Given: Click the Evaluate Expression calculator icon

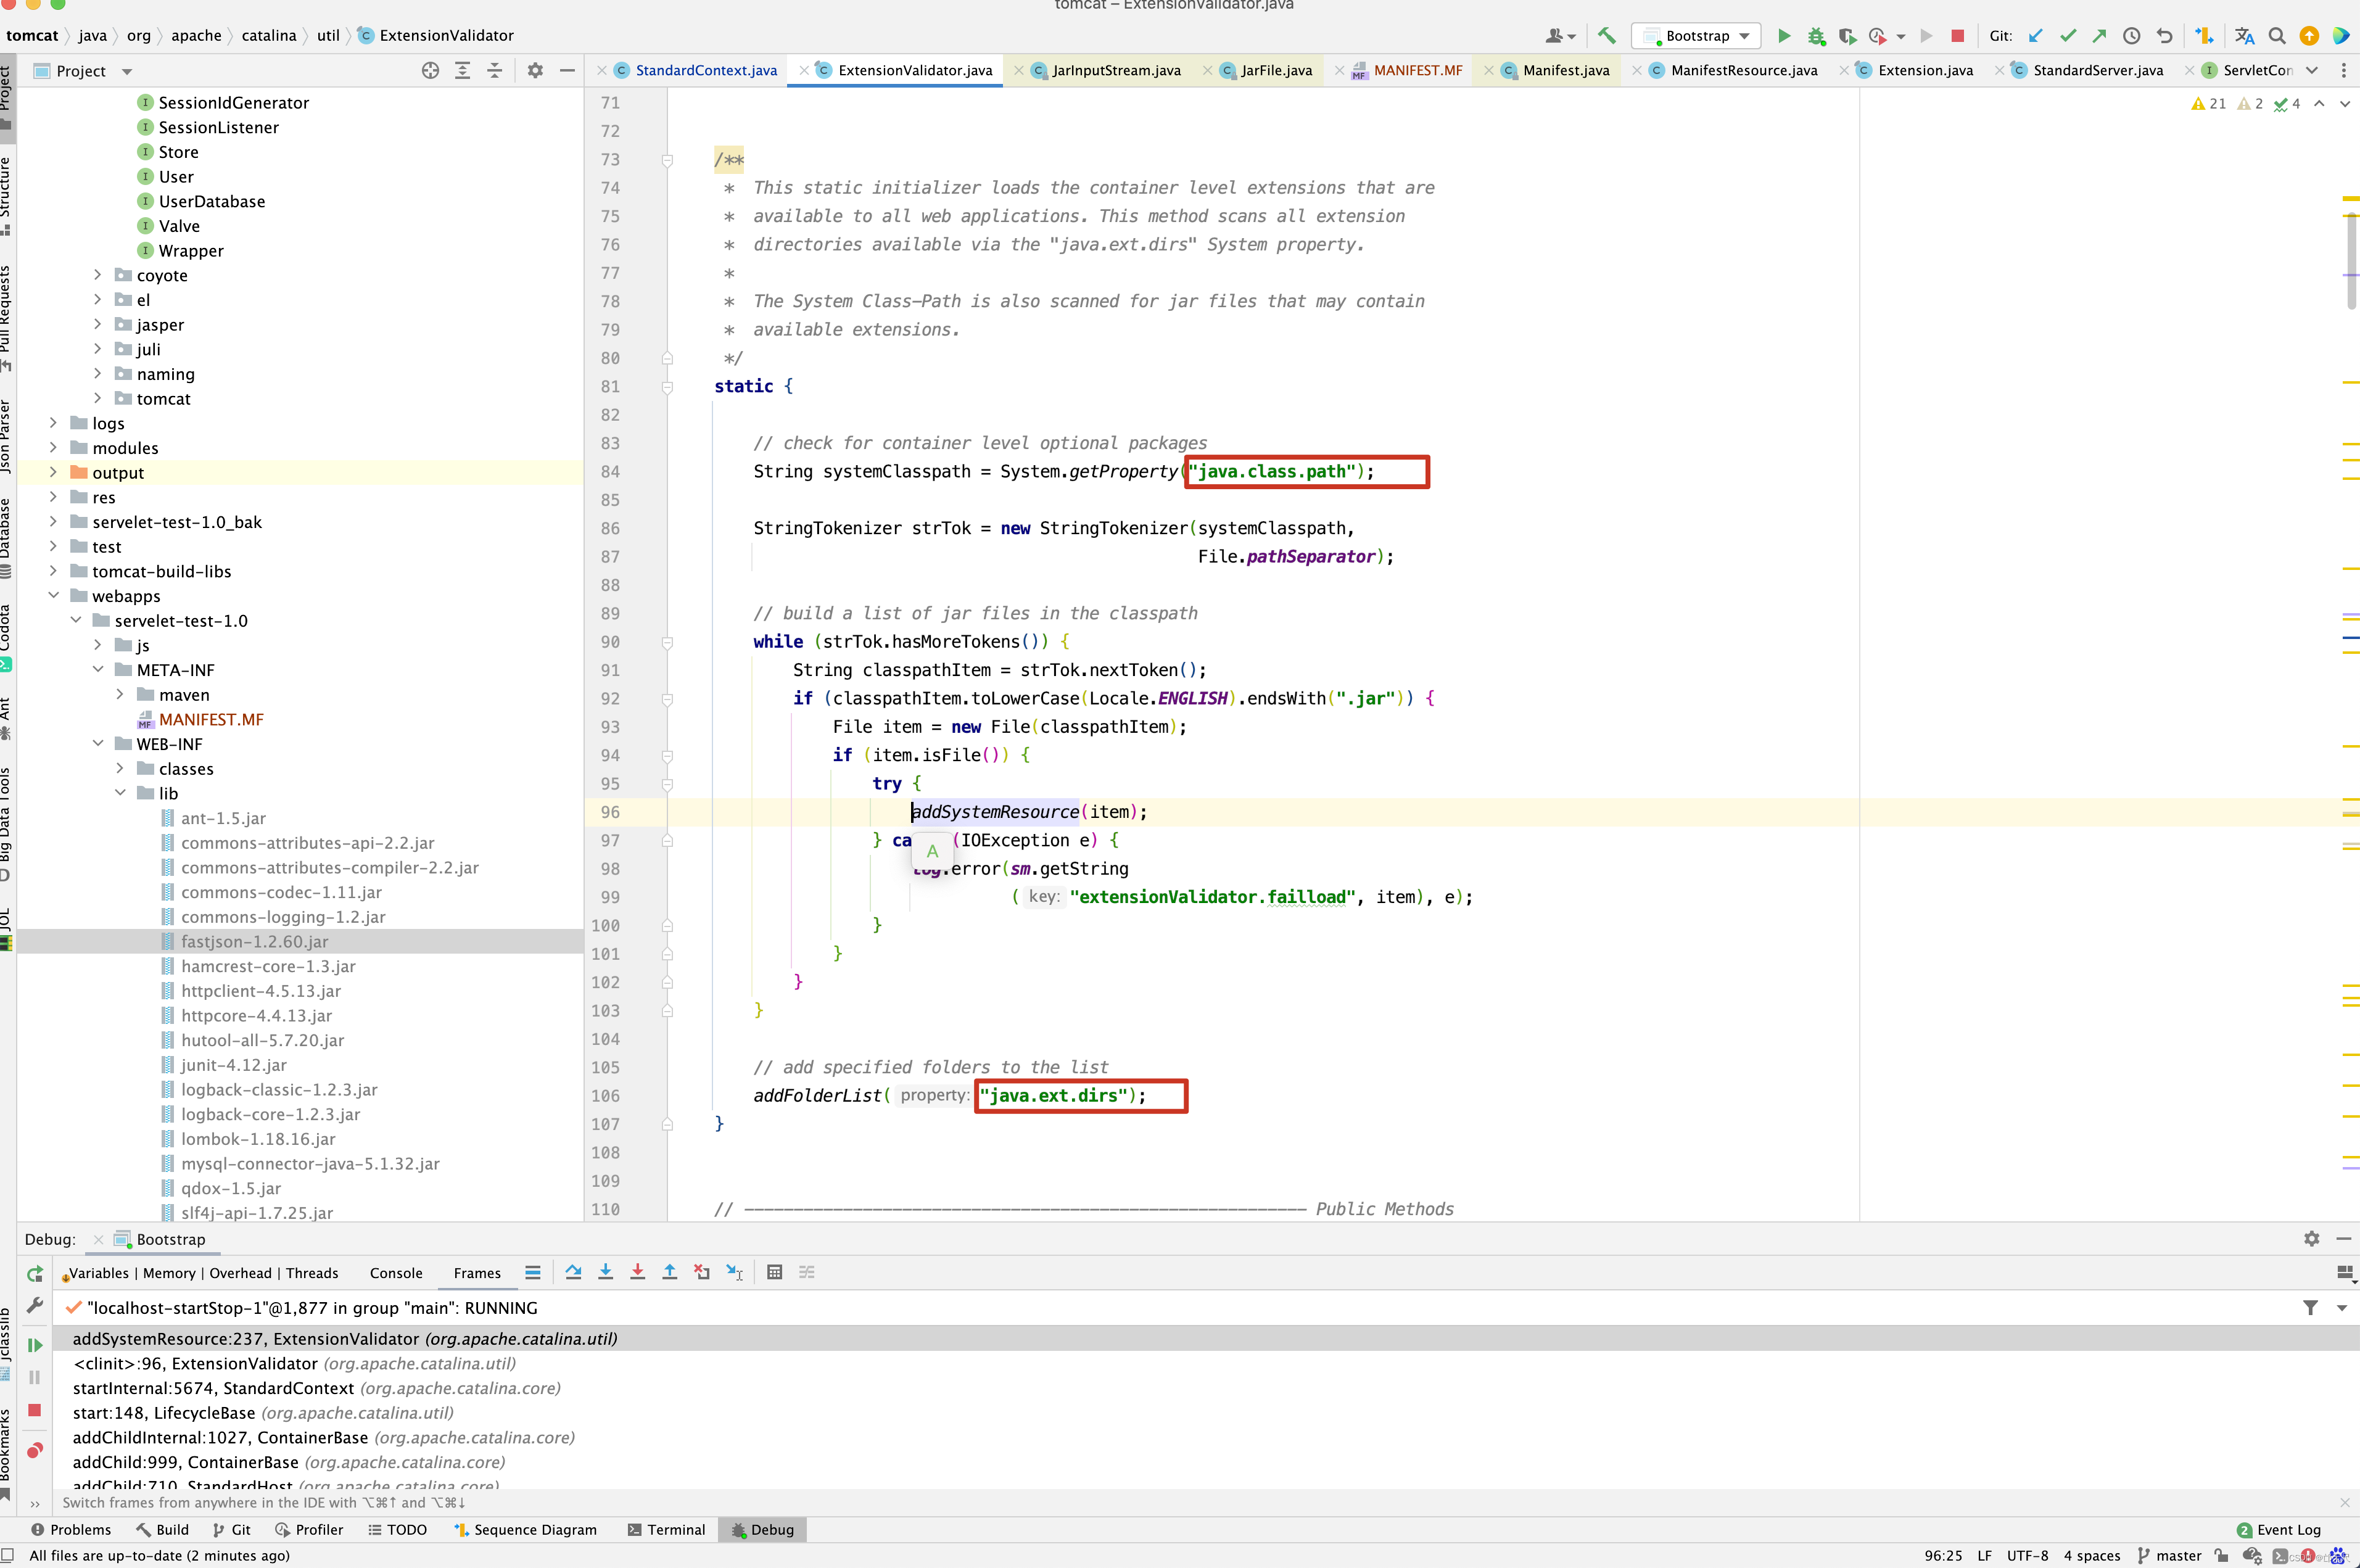Looking at the screenshot, I should pos(774,1272).
